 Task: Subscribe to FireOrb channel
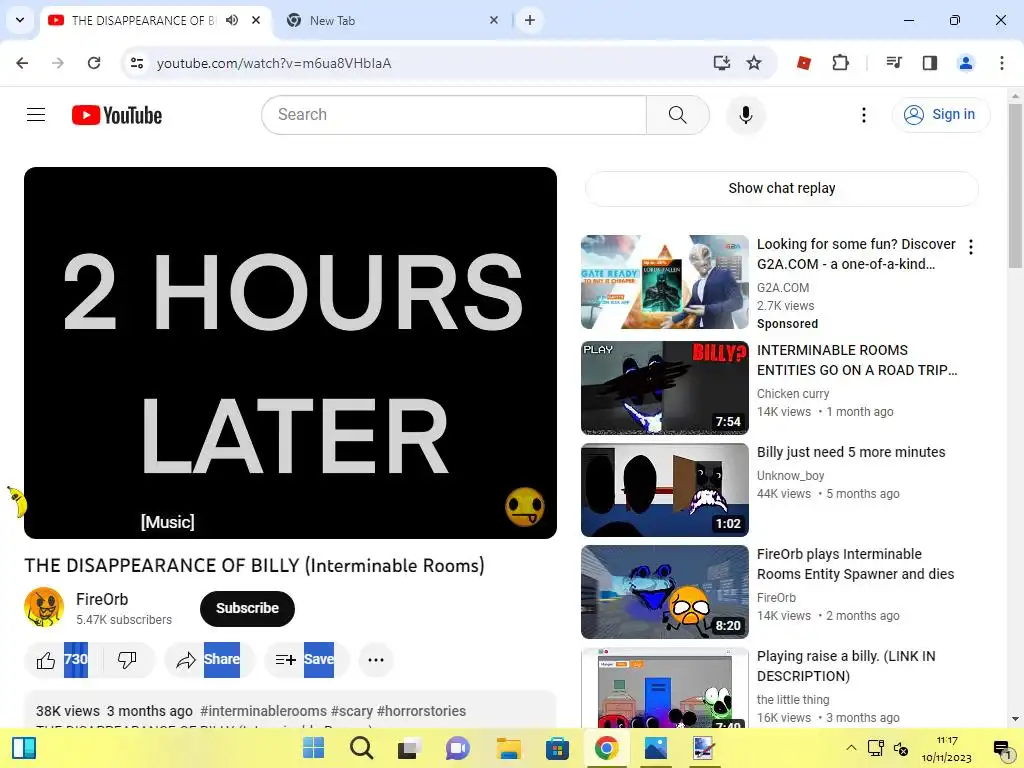pyautogui.click(x=247, y=608)
